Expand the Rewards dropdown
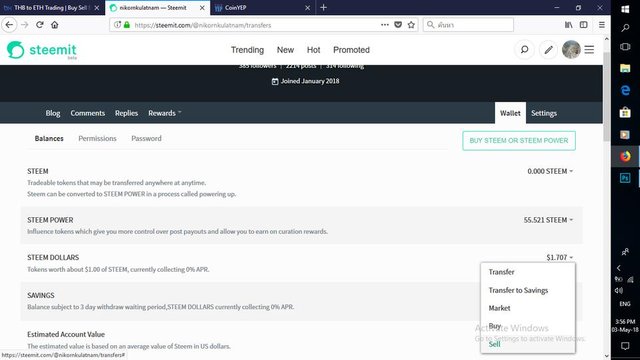Image resolution: width=640 pixels, height=360 pixels. click(164, 113)
